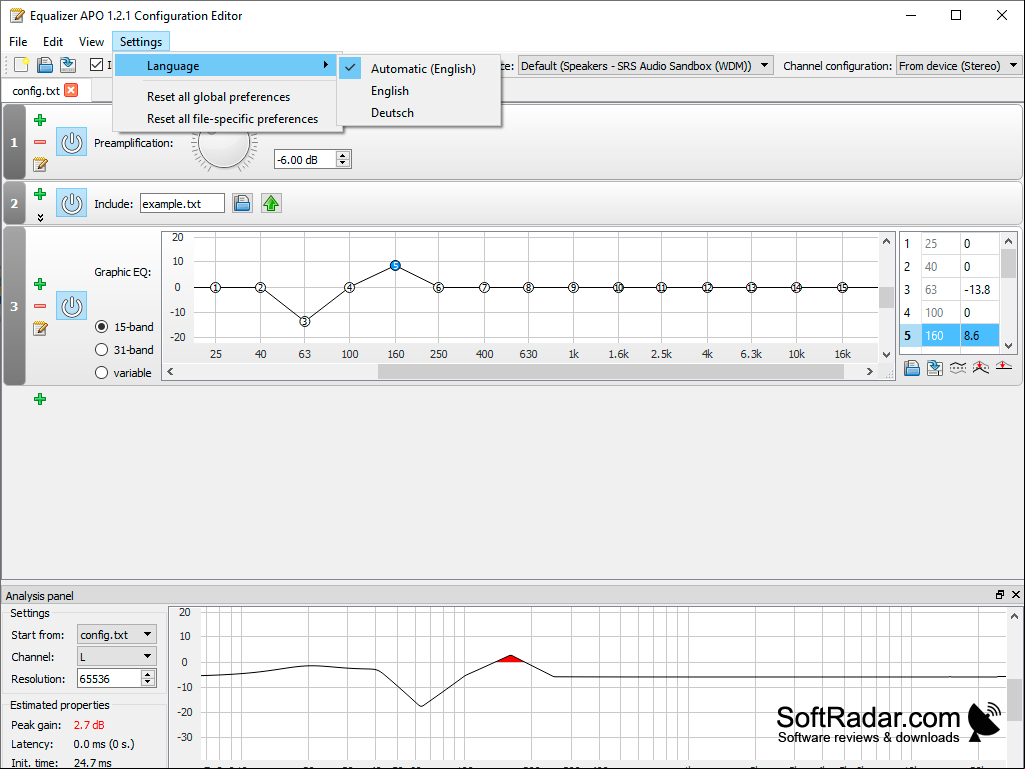
Task: Click the -13.8 gain cell
Action: pyautogui.click(x=979, y=289)
